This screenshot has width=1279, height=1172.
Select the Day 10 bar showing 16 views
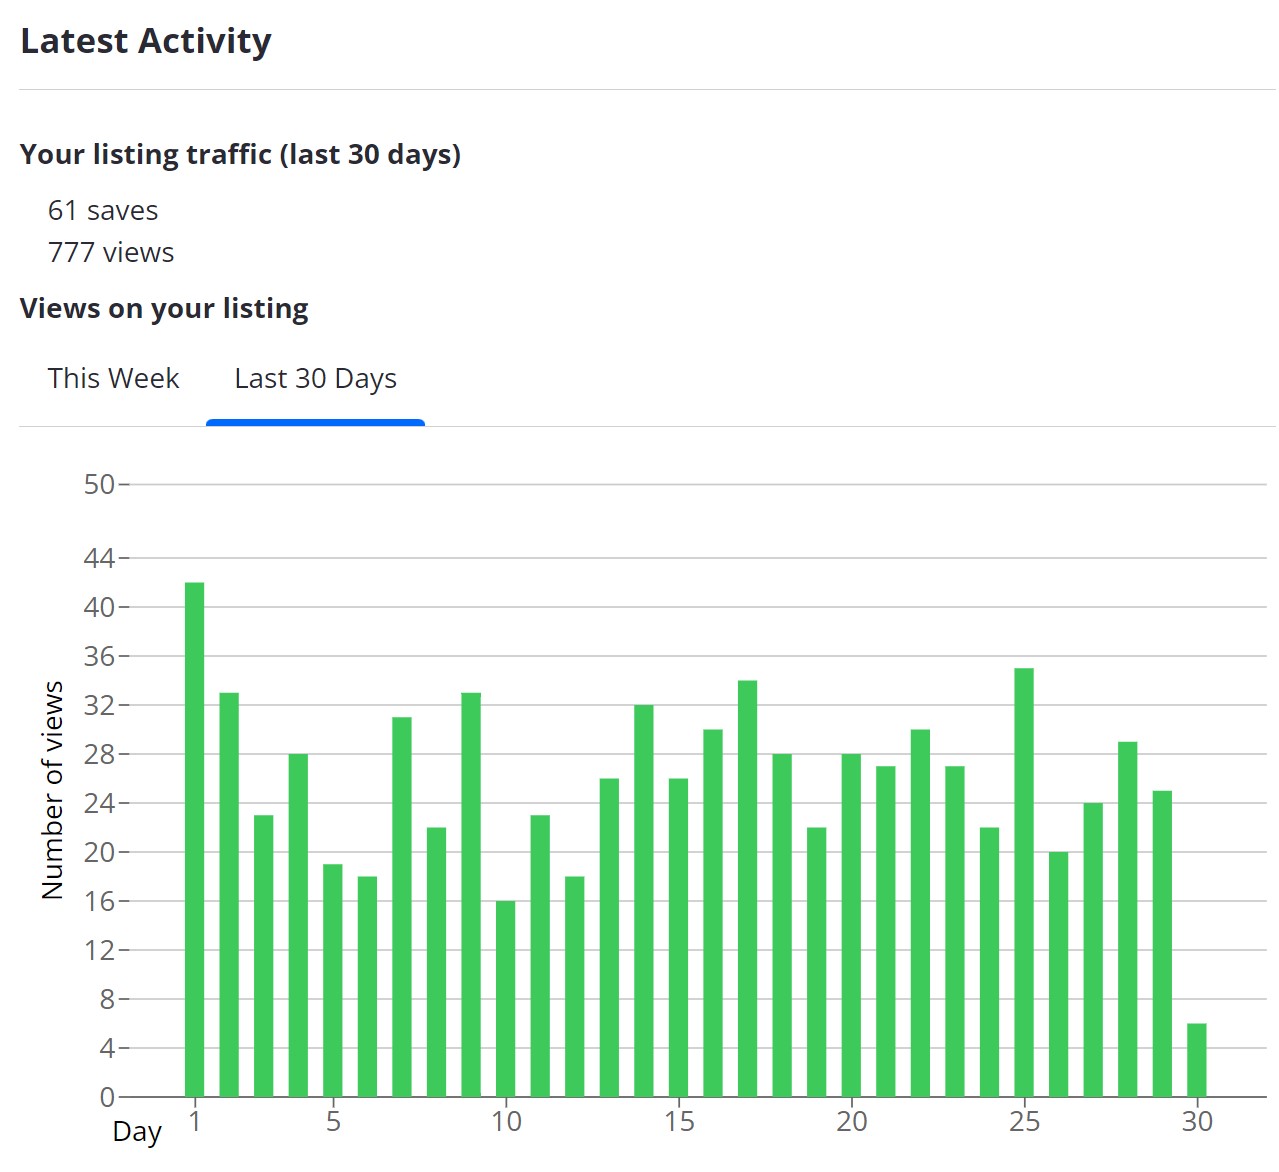pos(506,998)
